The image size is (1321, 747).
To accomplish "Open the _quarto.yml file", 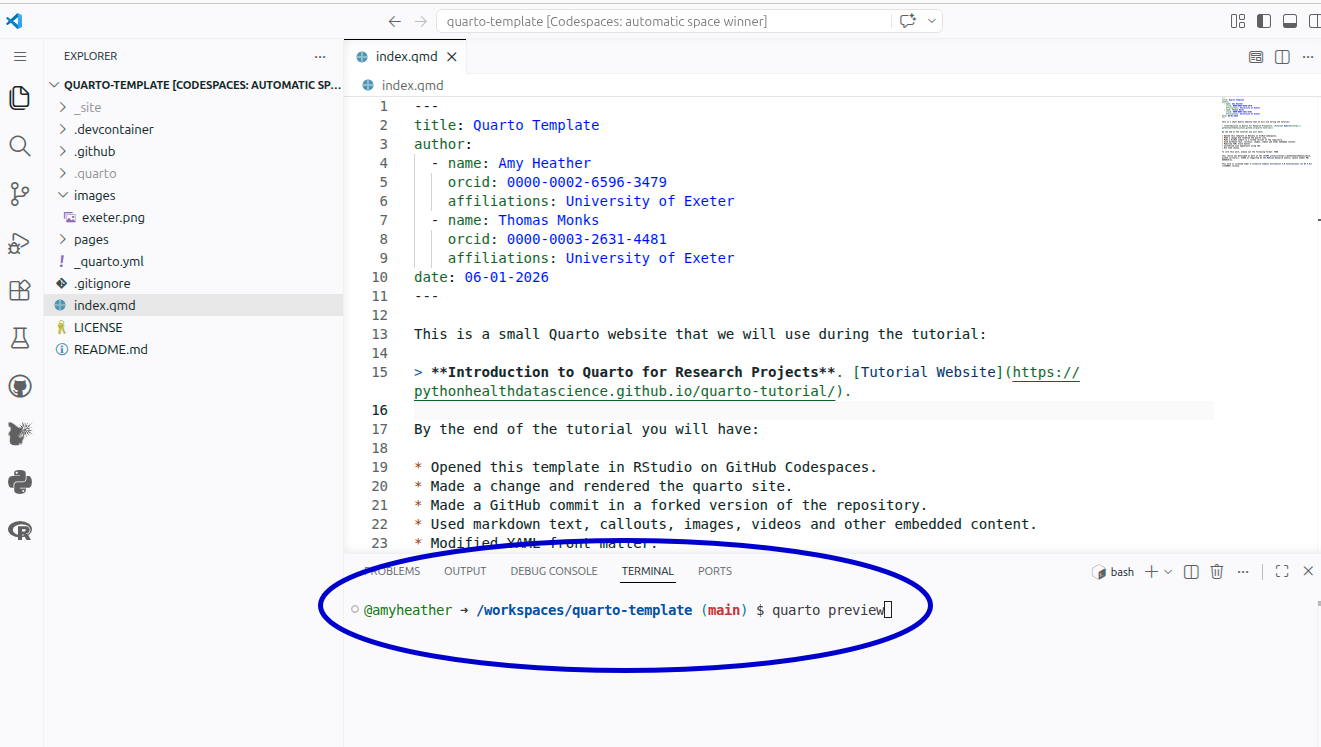I will [x=194, y=261].
